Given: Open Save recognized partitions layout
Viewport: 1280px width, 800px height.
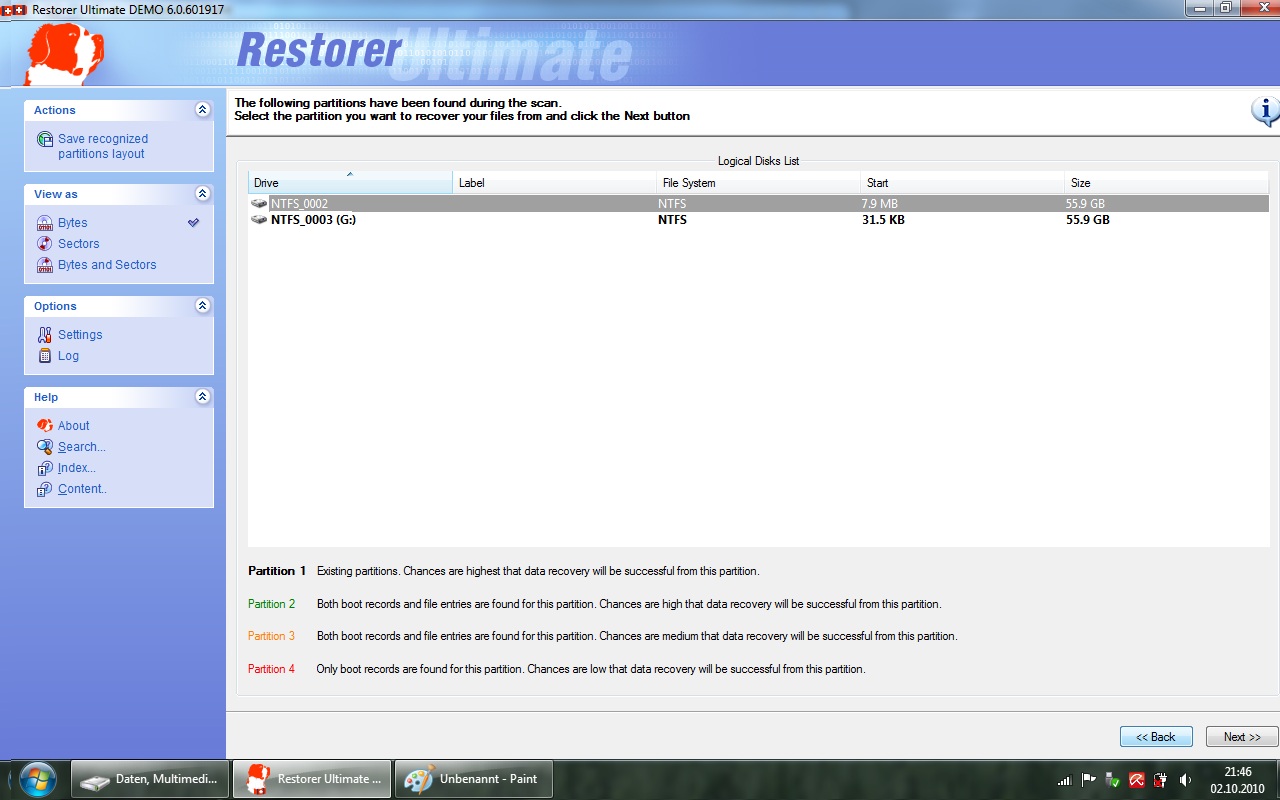Looking at the screenshot, I should 103,146.
